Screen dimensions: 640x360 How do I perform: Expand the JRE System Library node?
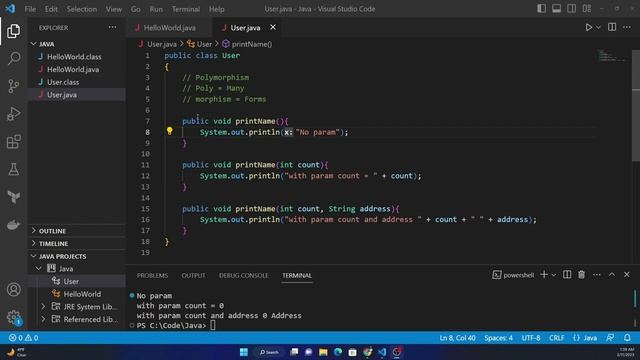click(43, 307)
